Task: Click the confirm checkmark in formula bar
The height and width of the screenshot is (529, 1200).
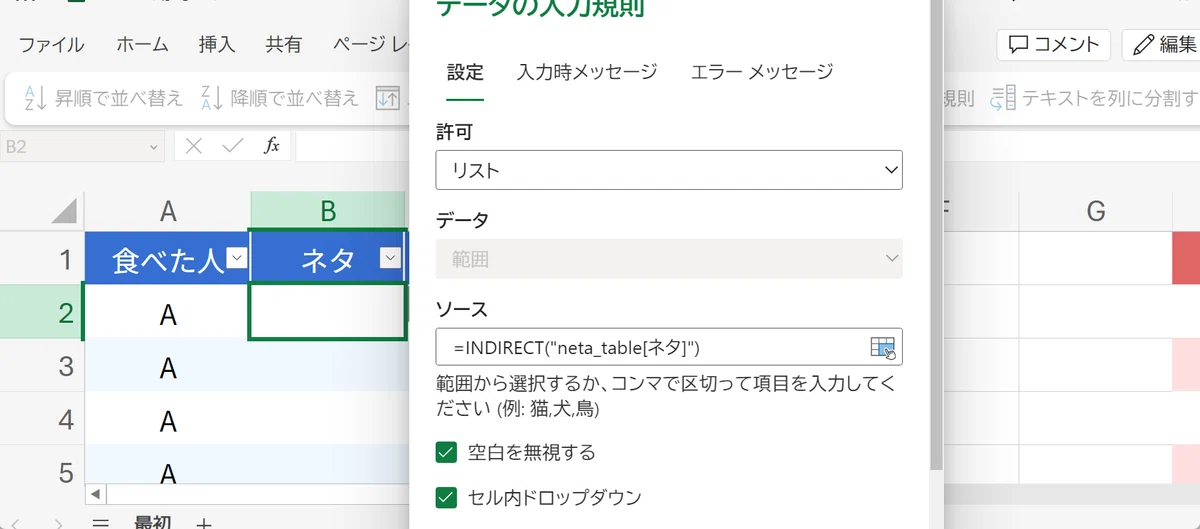Action: click(x=233, y=146)
